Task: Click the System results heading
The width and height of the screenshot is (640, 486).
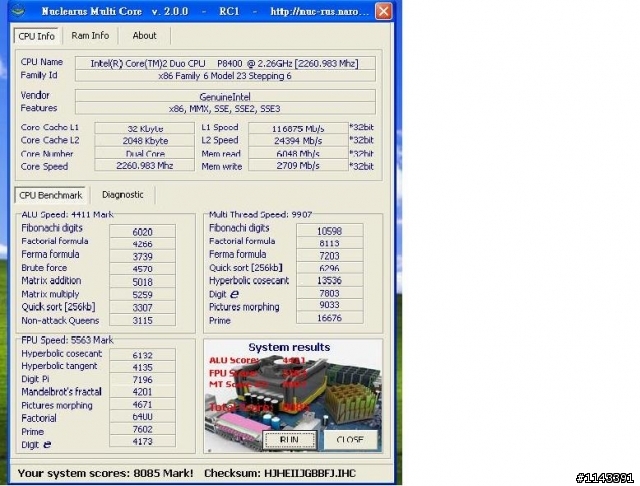Action: coord(289,347)
